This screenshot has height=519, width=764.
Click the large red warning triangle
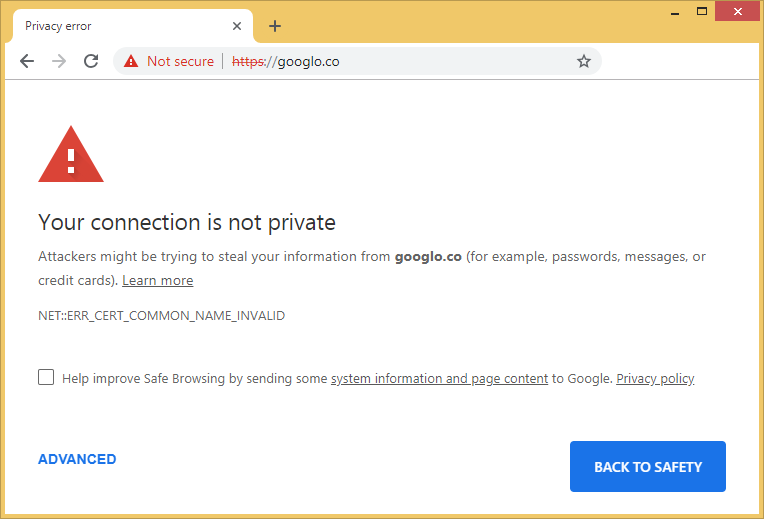click(x=71, y=155)
